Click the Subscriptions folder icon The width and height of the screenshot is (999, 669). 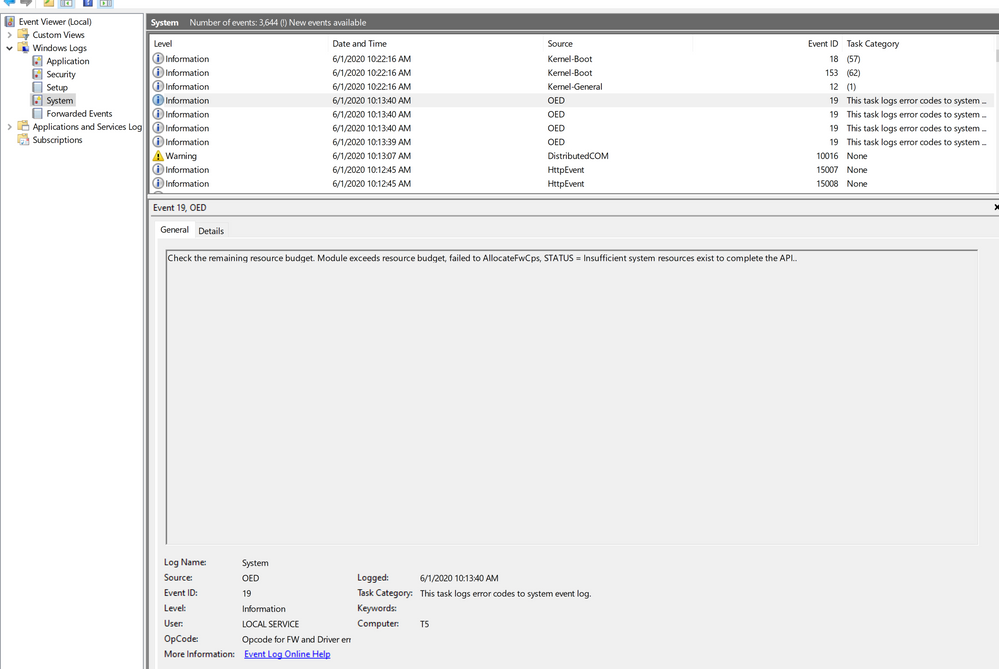click(x=24, y=140)
